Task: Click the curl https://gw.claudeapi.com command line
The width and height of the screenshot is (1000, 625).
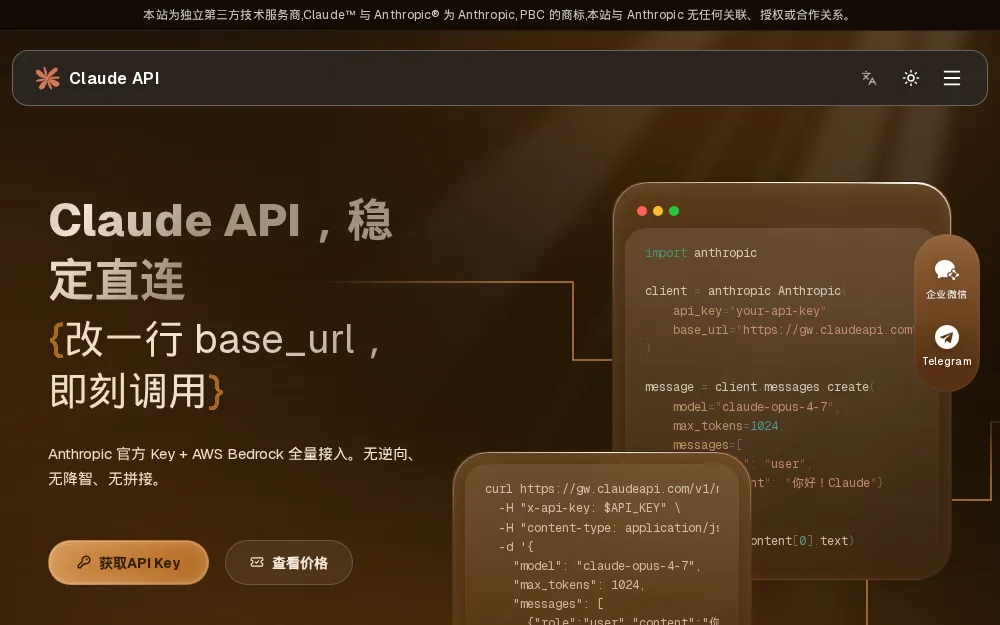Action: tap(601, 489)
